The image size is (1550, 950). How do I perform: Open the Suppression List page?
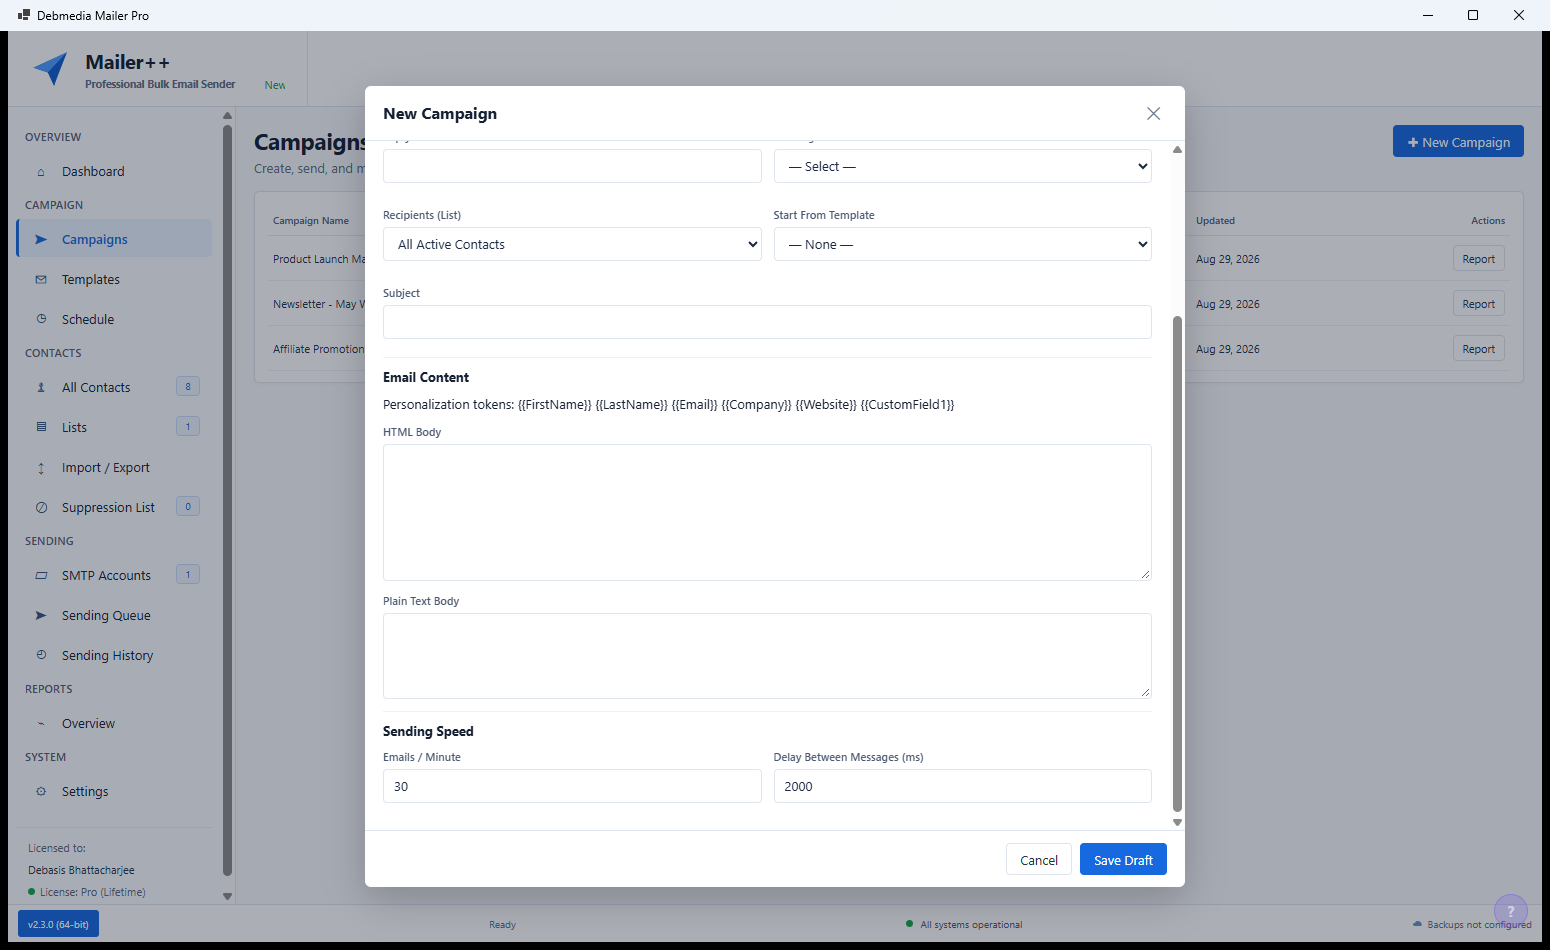tap(114, 508)
